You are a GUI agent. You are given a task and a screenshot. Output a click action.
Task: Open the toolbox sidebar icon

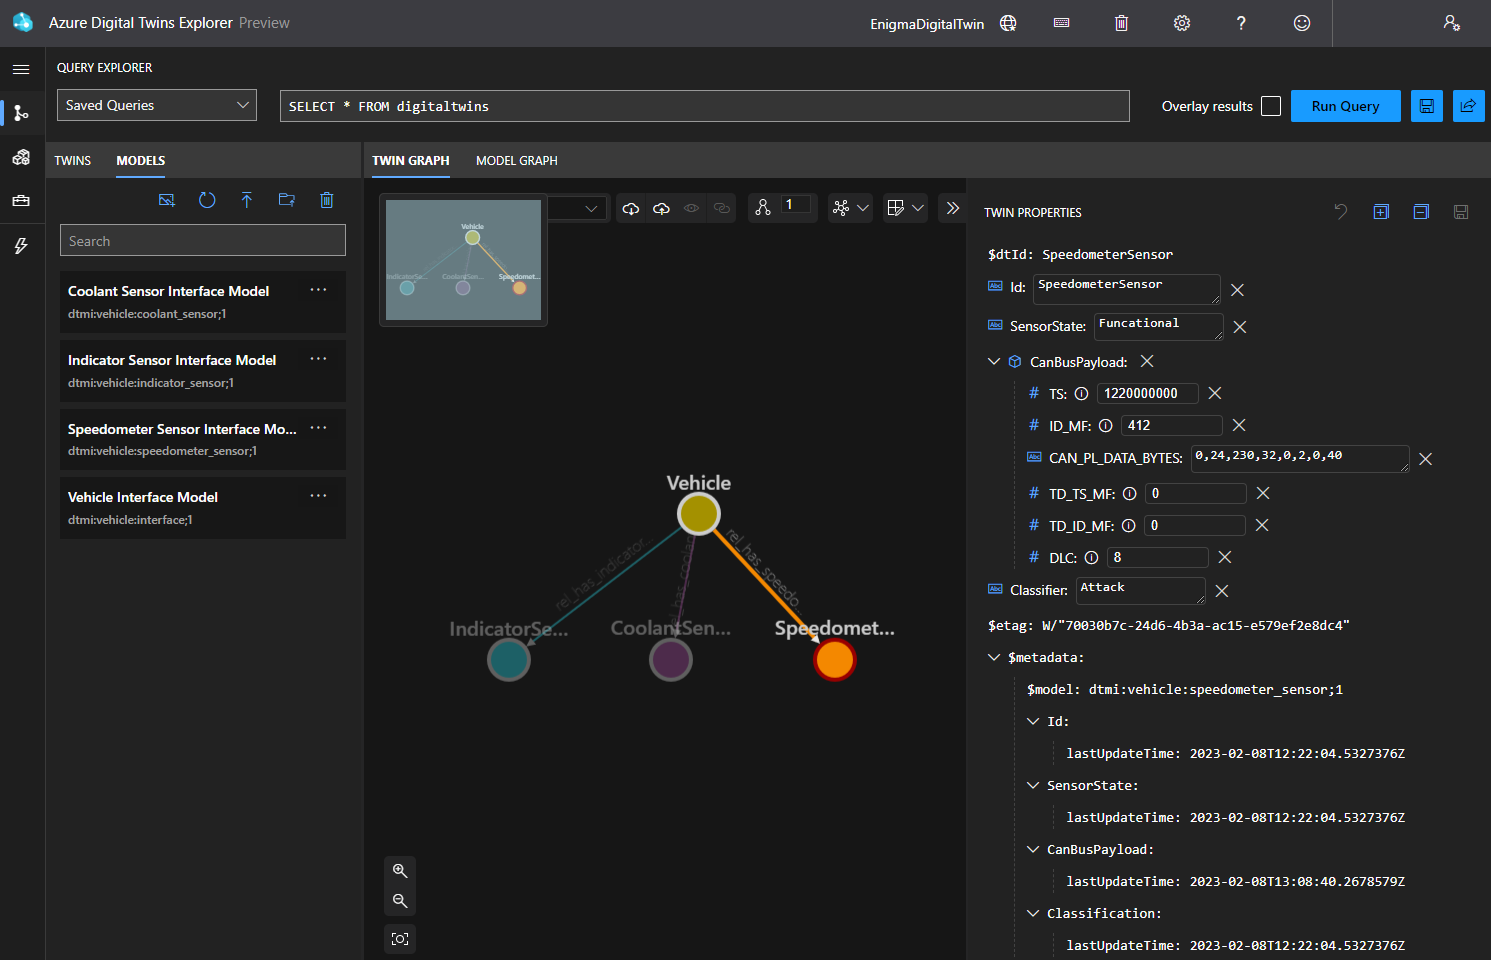21,201
